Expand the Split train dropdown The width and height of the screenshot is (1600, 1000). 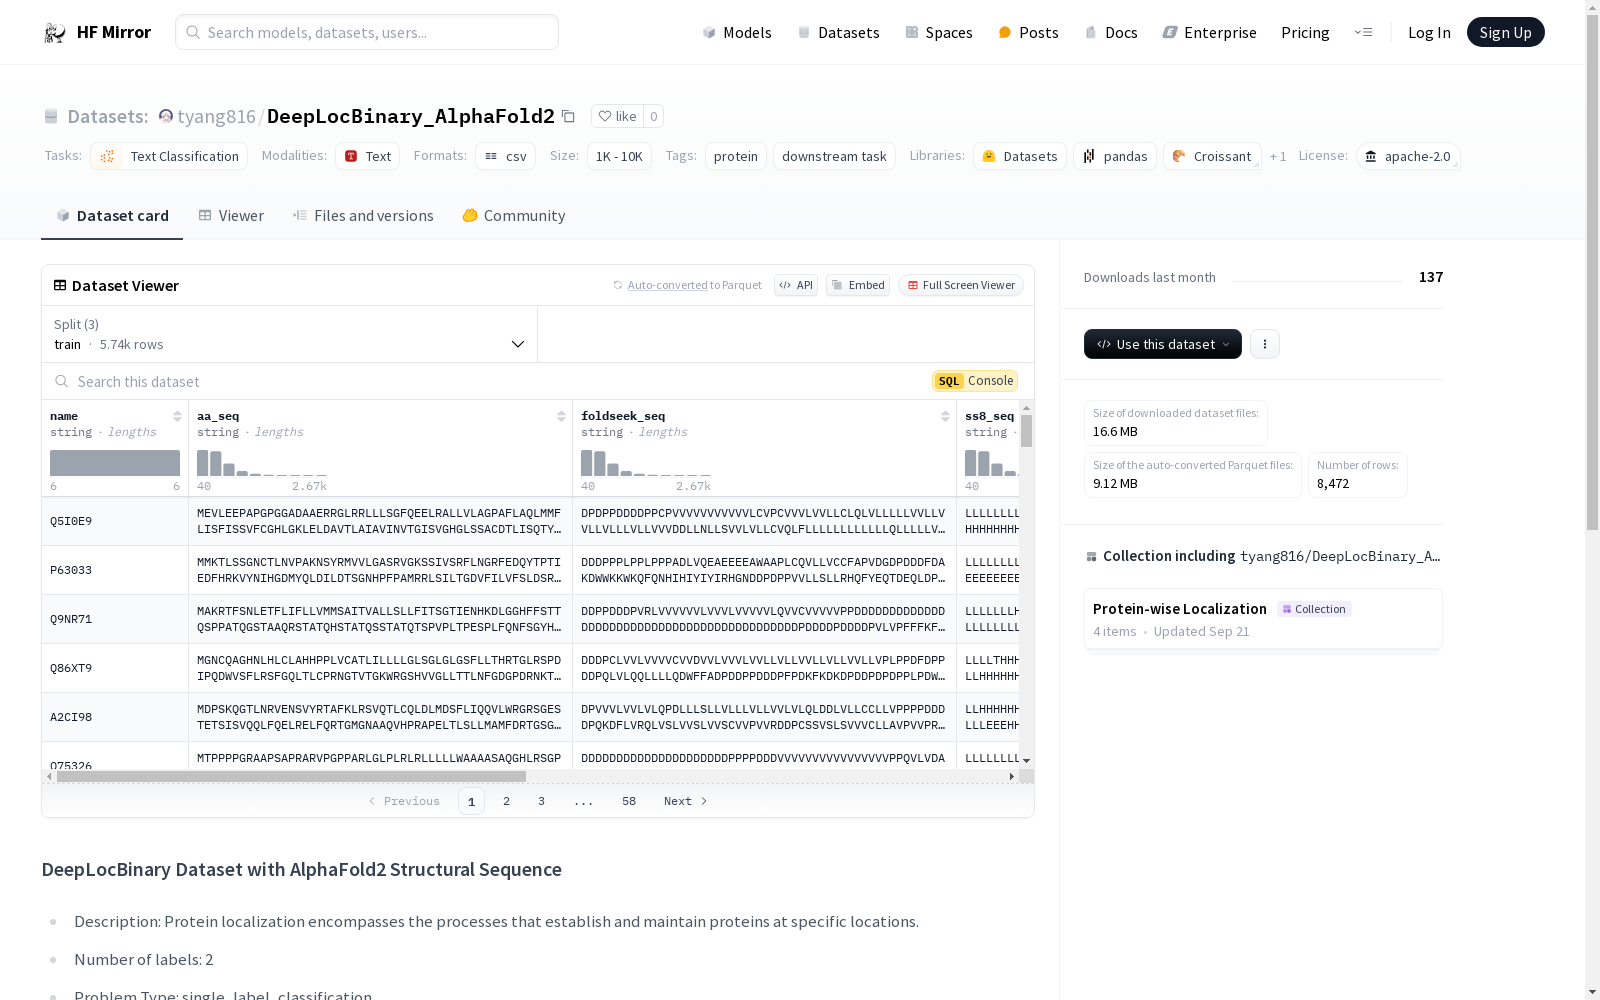click(290, 334)
